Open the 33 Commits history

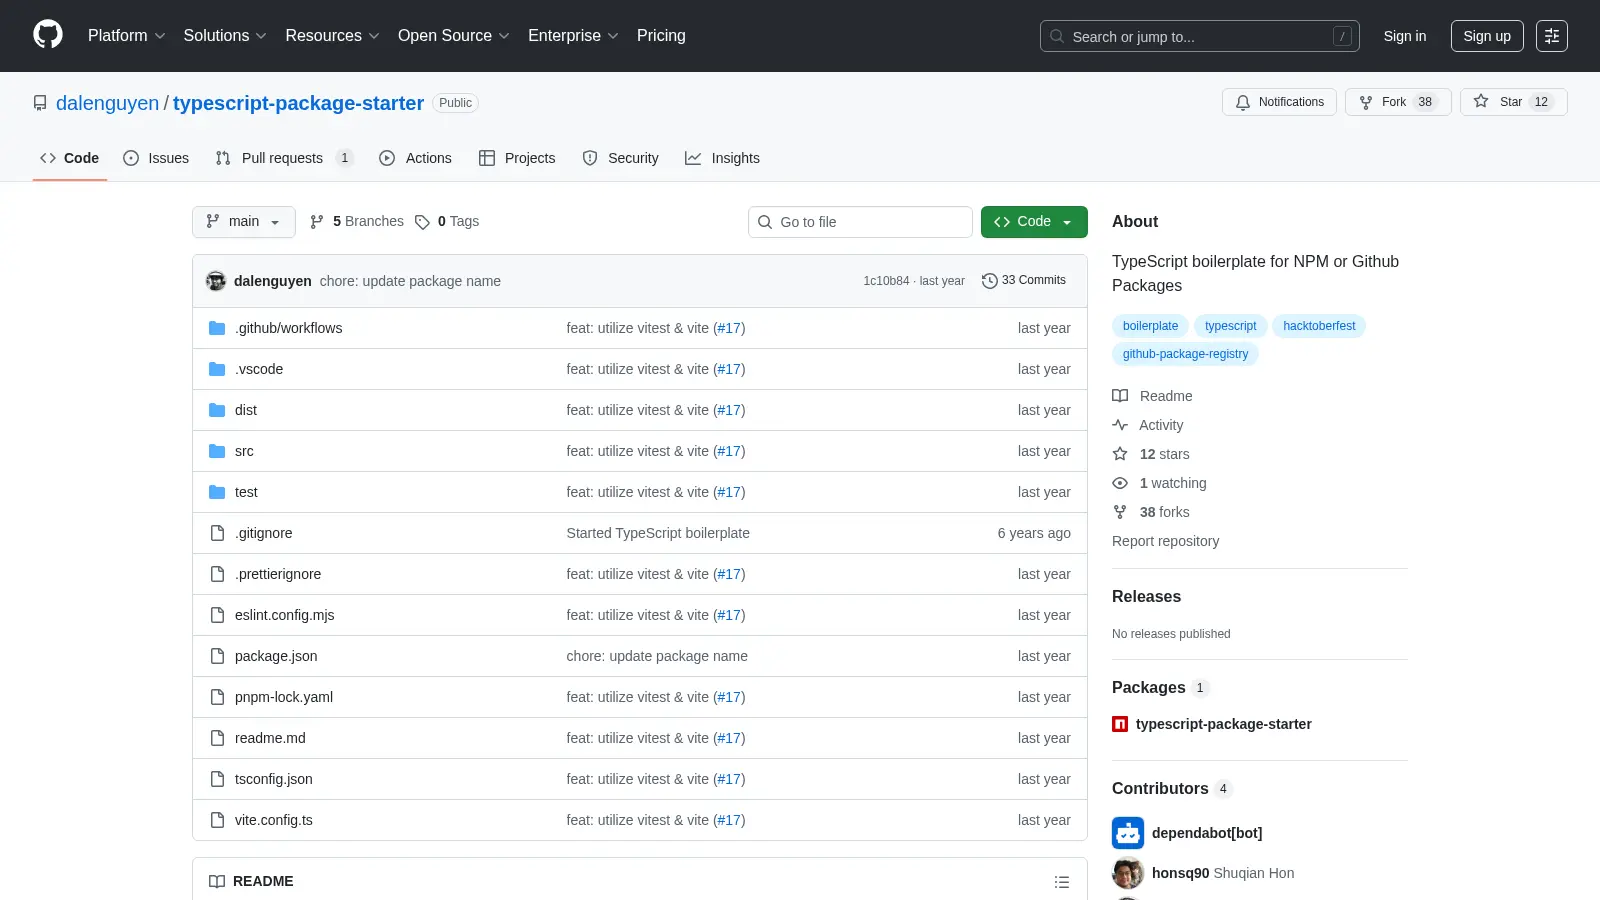click(1024, 281)
